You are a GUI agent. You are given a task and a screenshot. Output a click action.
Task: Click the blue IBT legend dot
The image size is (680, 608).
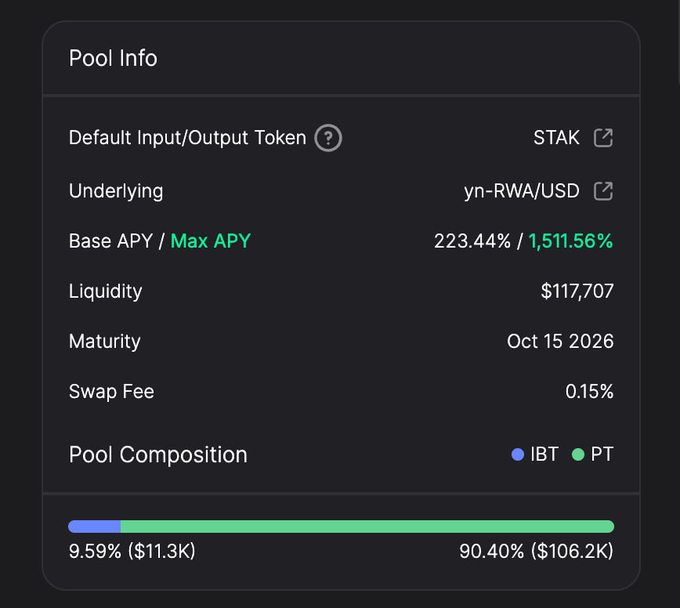tap(518, 455)
